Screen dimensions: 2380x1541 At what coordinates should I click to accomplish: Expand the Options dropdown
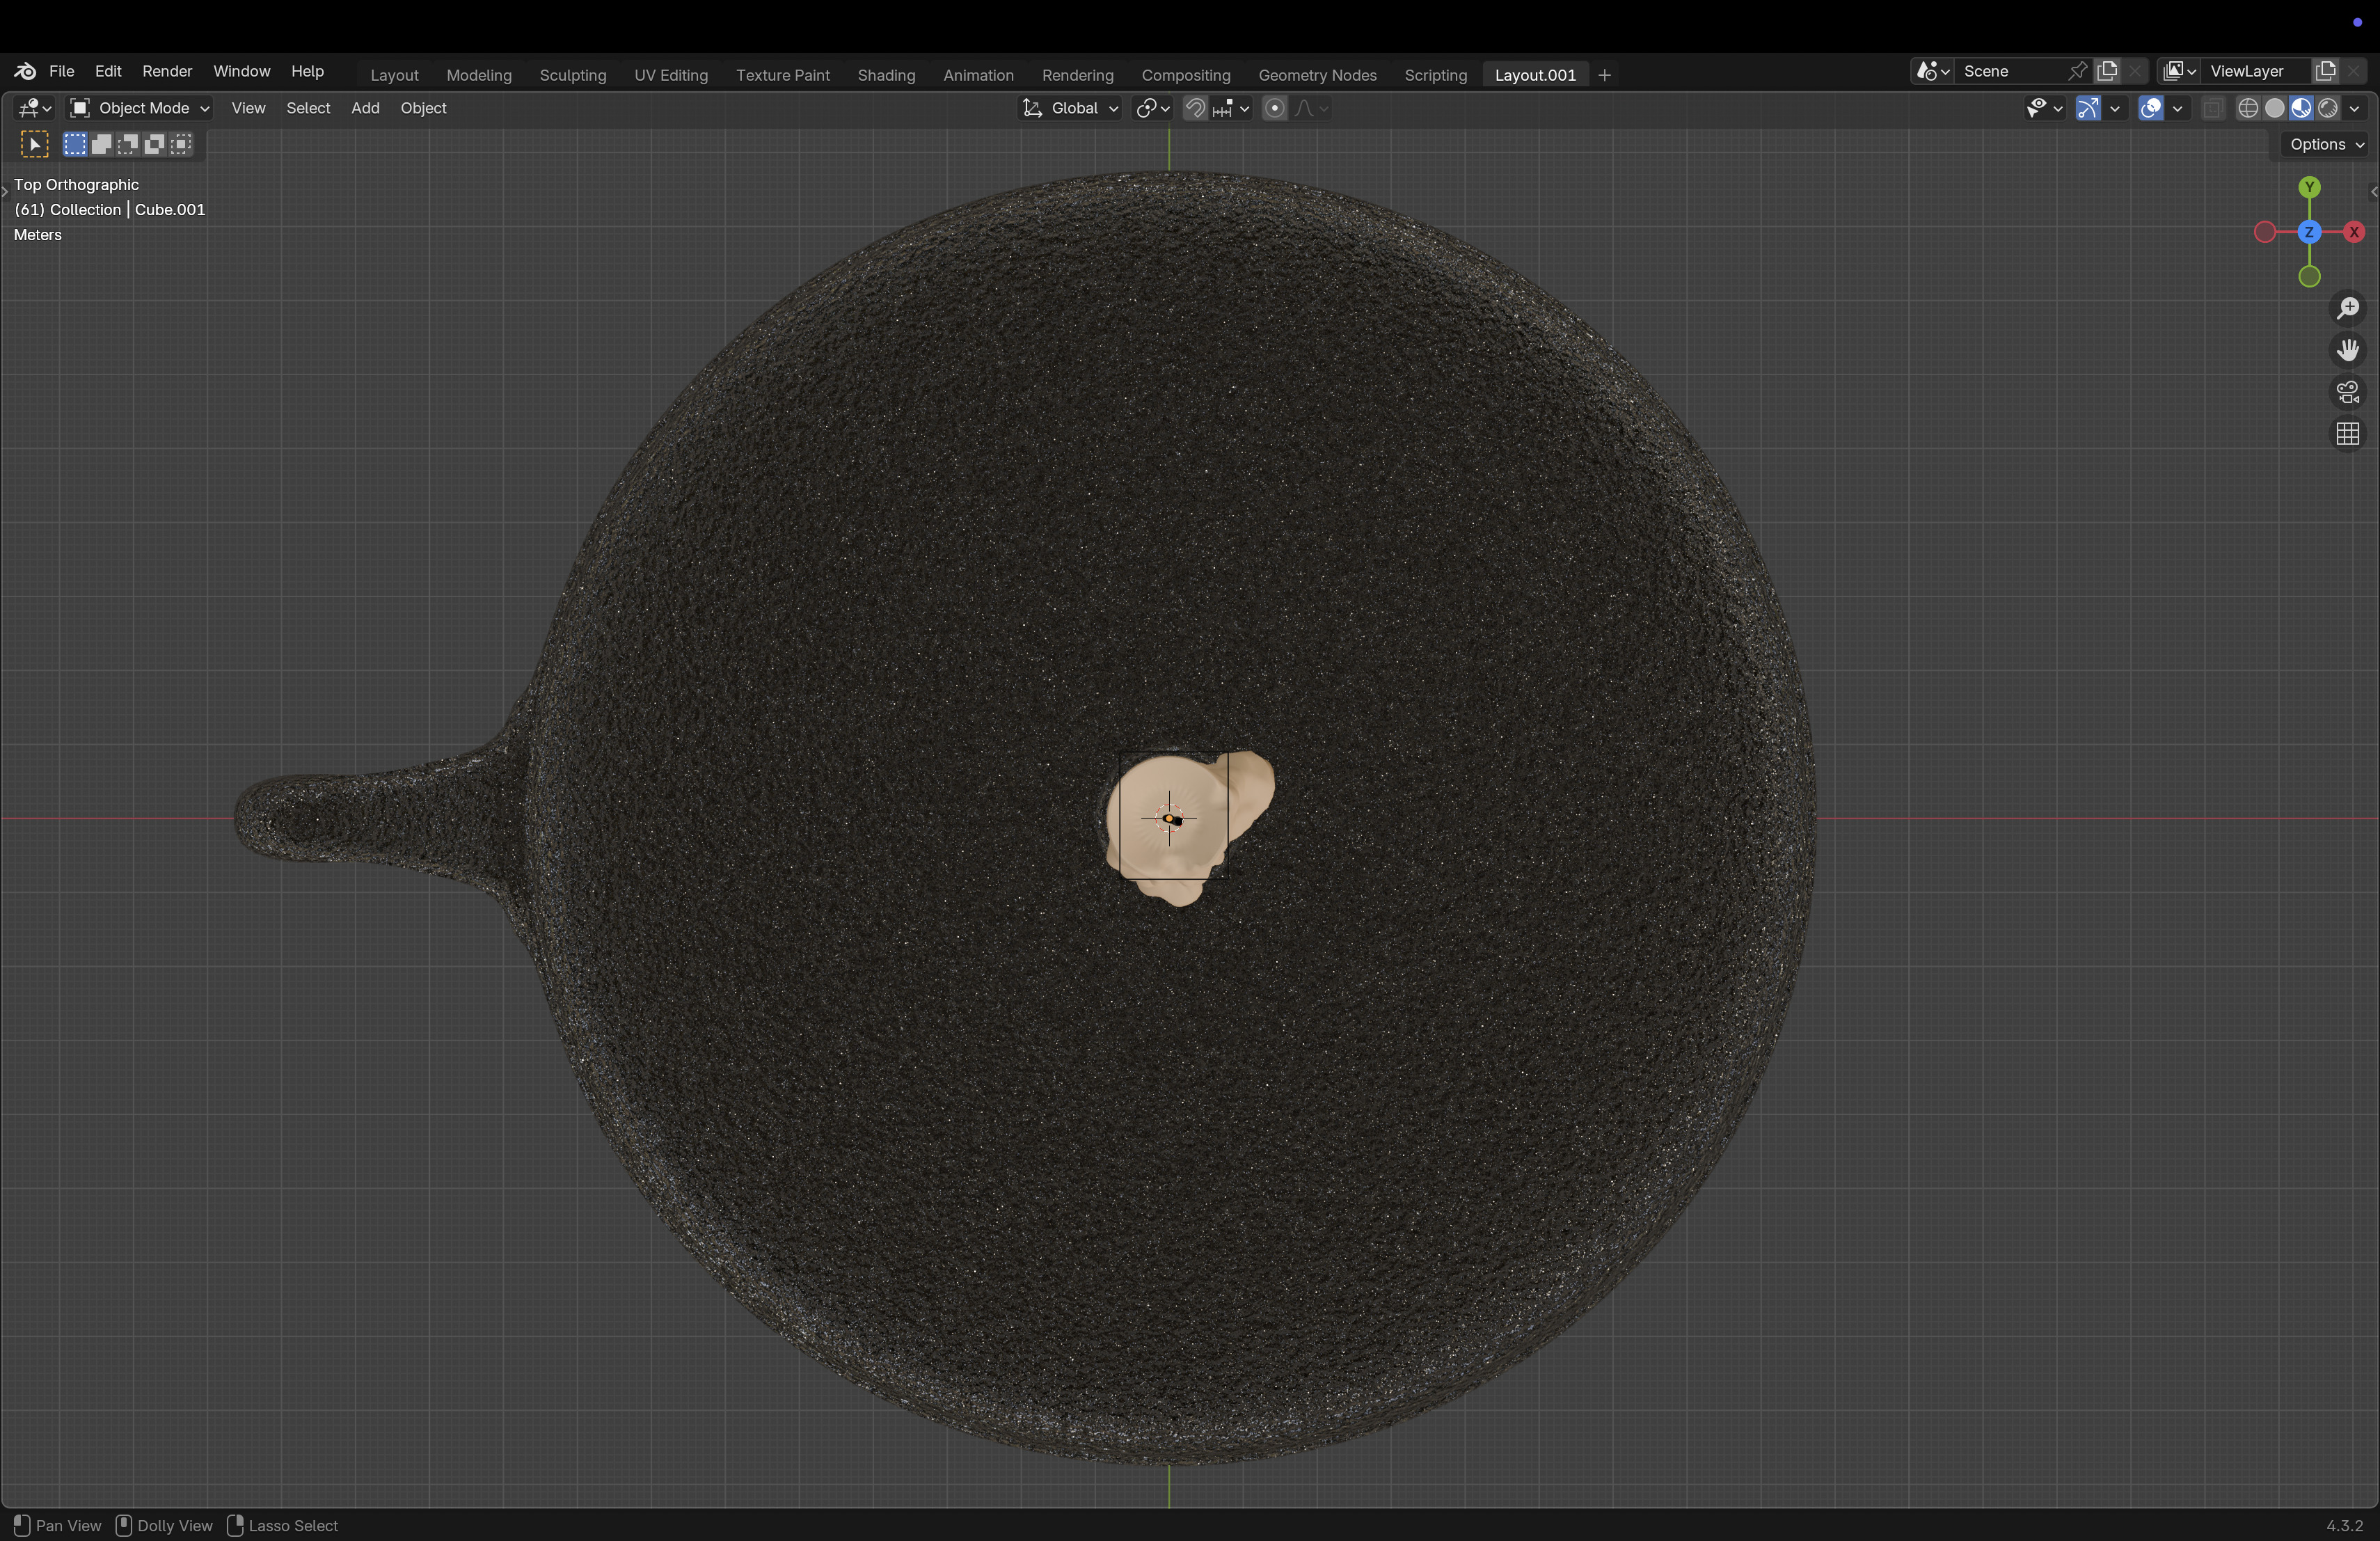(x=2326, y=144)
